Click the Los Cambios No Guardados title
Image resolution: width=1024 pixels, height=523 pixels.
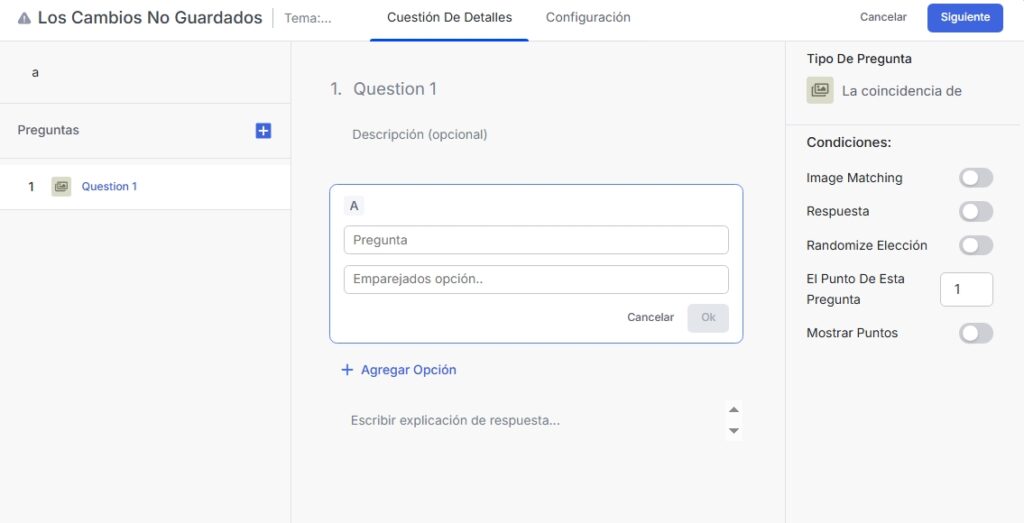pos(150,18)
